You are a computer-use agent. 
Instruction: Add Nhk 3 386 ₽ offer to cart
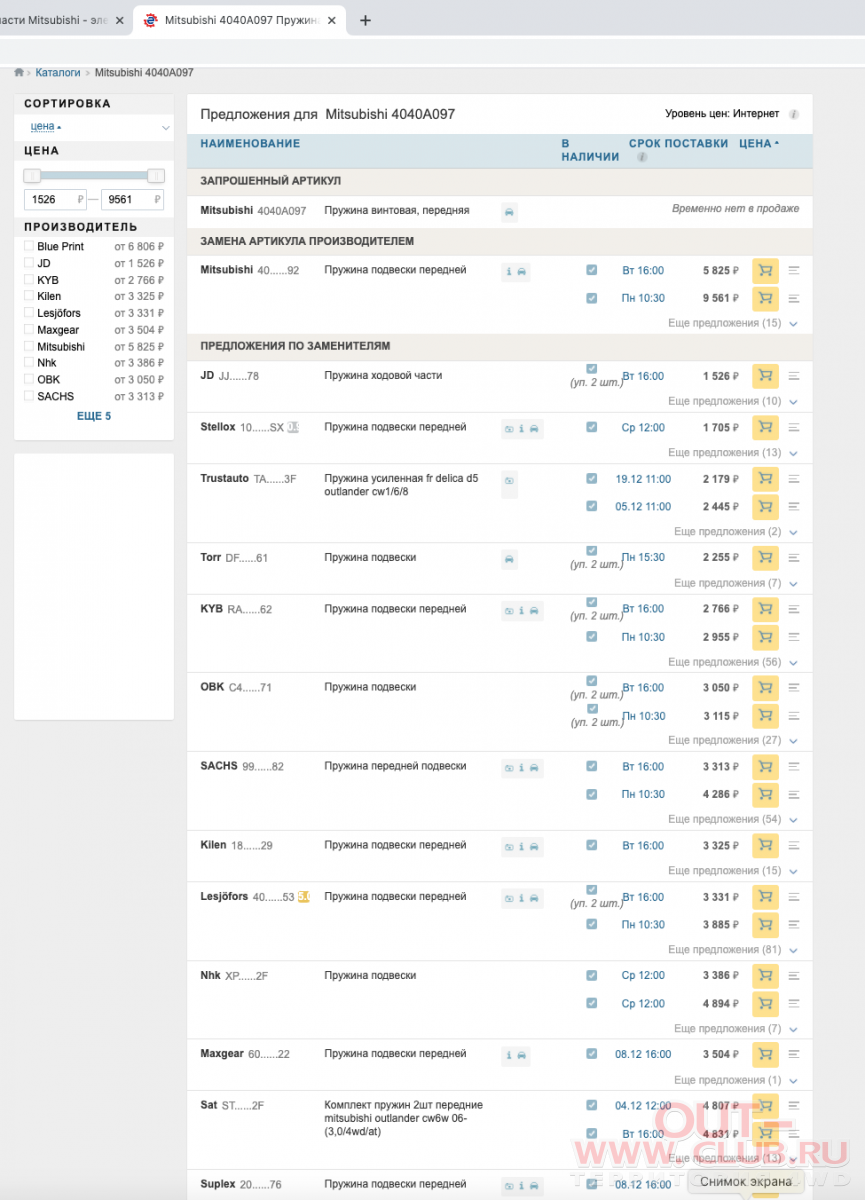[x=765, y=975]
